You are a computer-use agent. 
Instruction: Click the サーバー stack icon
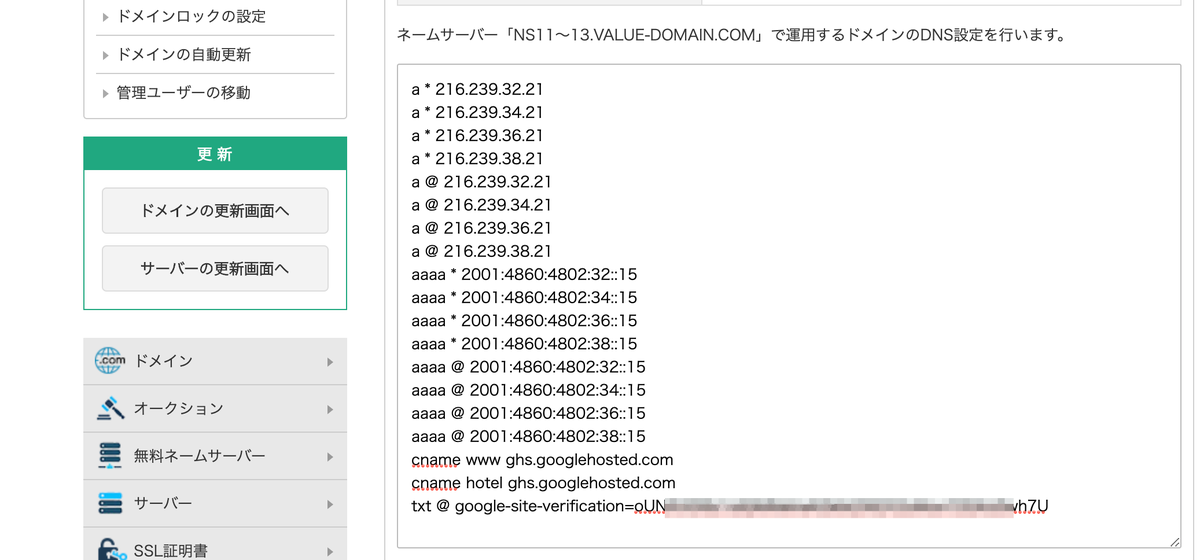tap(109, 503)
